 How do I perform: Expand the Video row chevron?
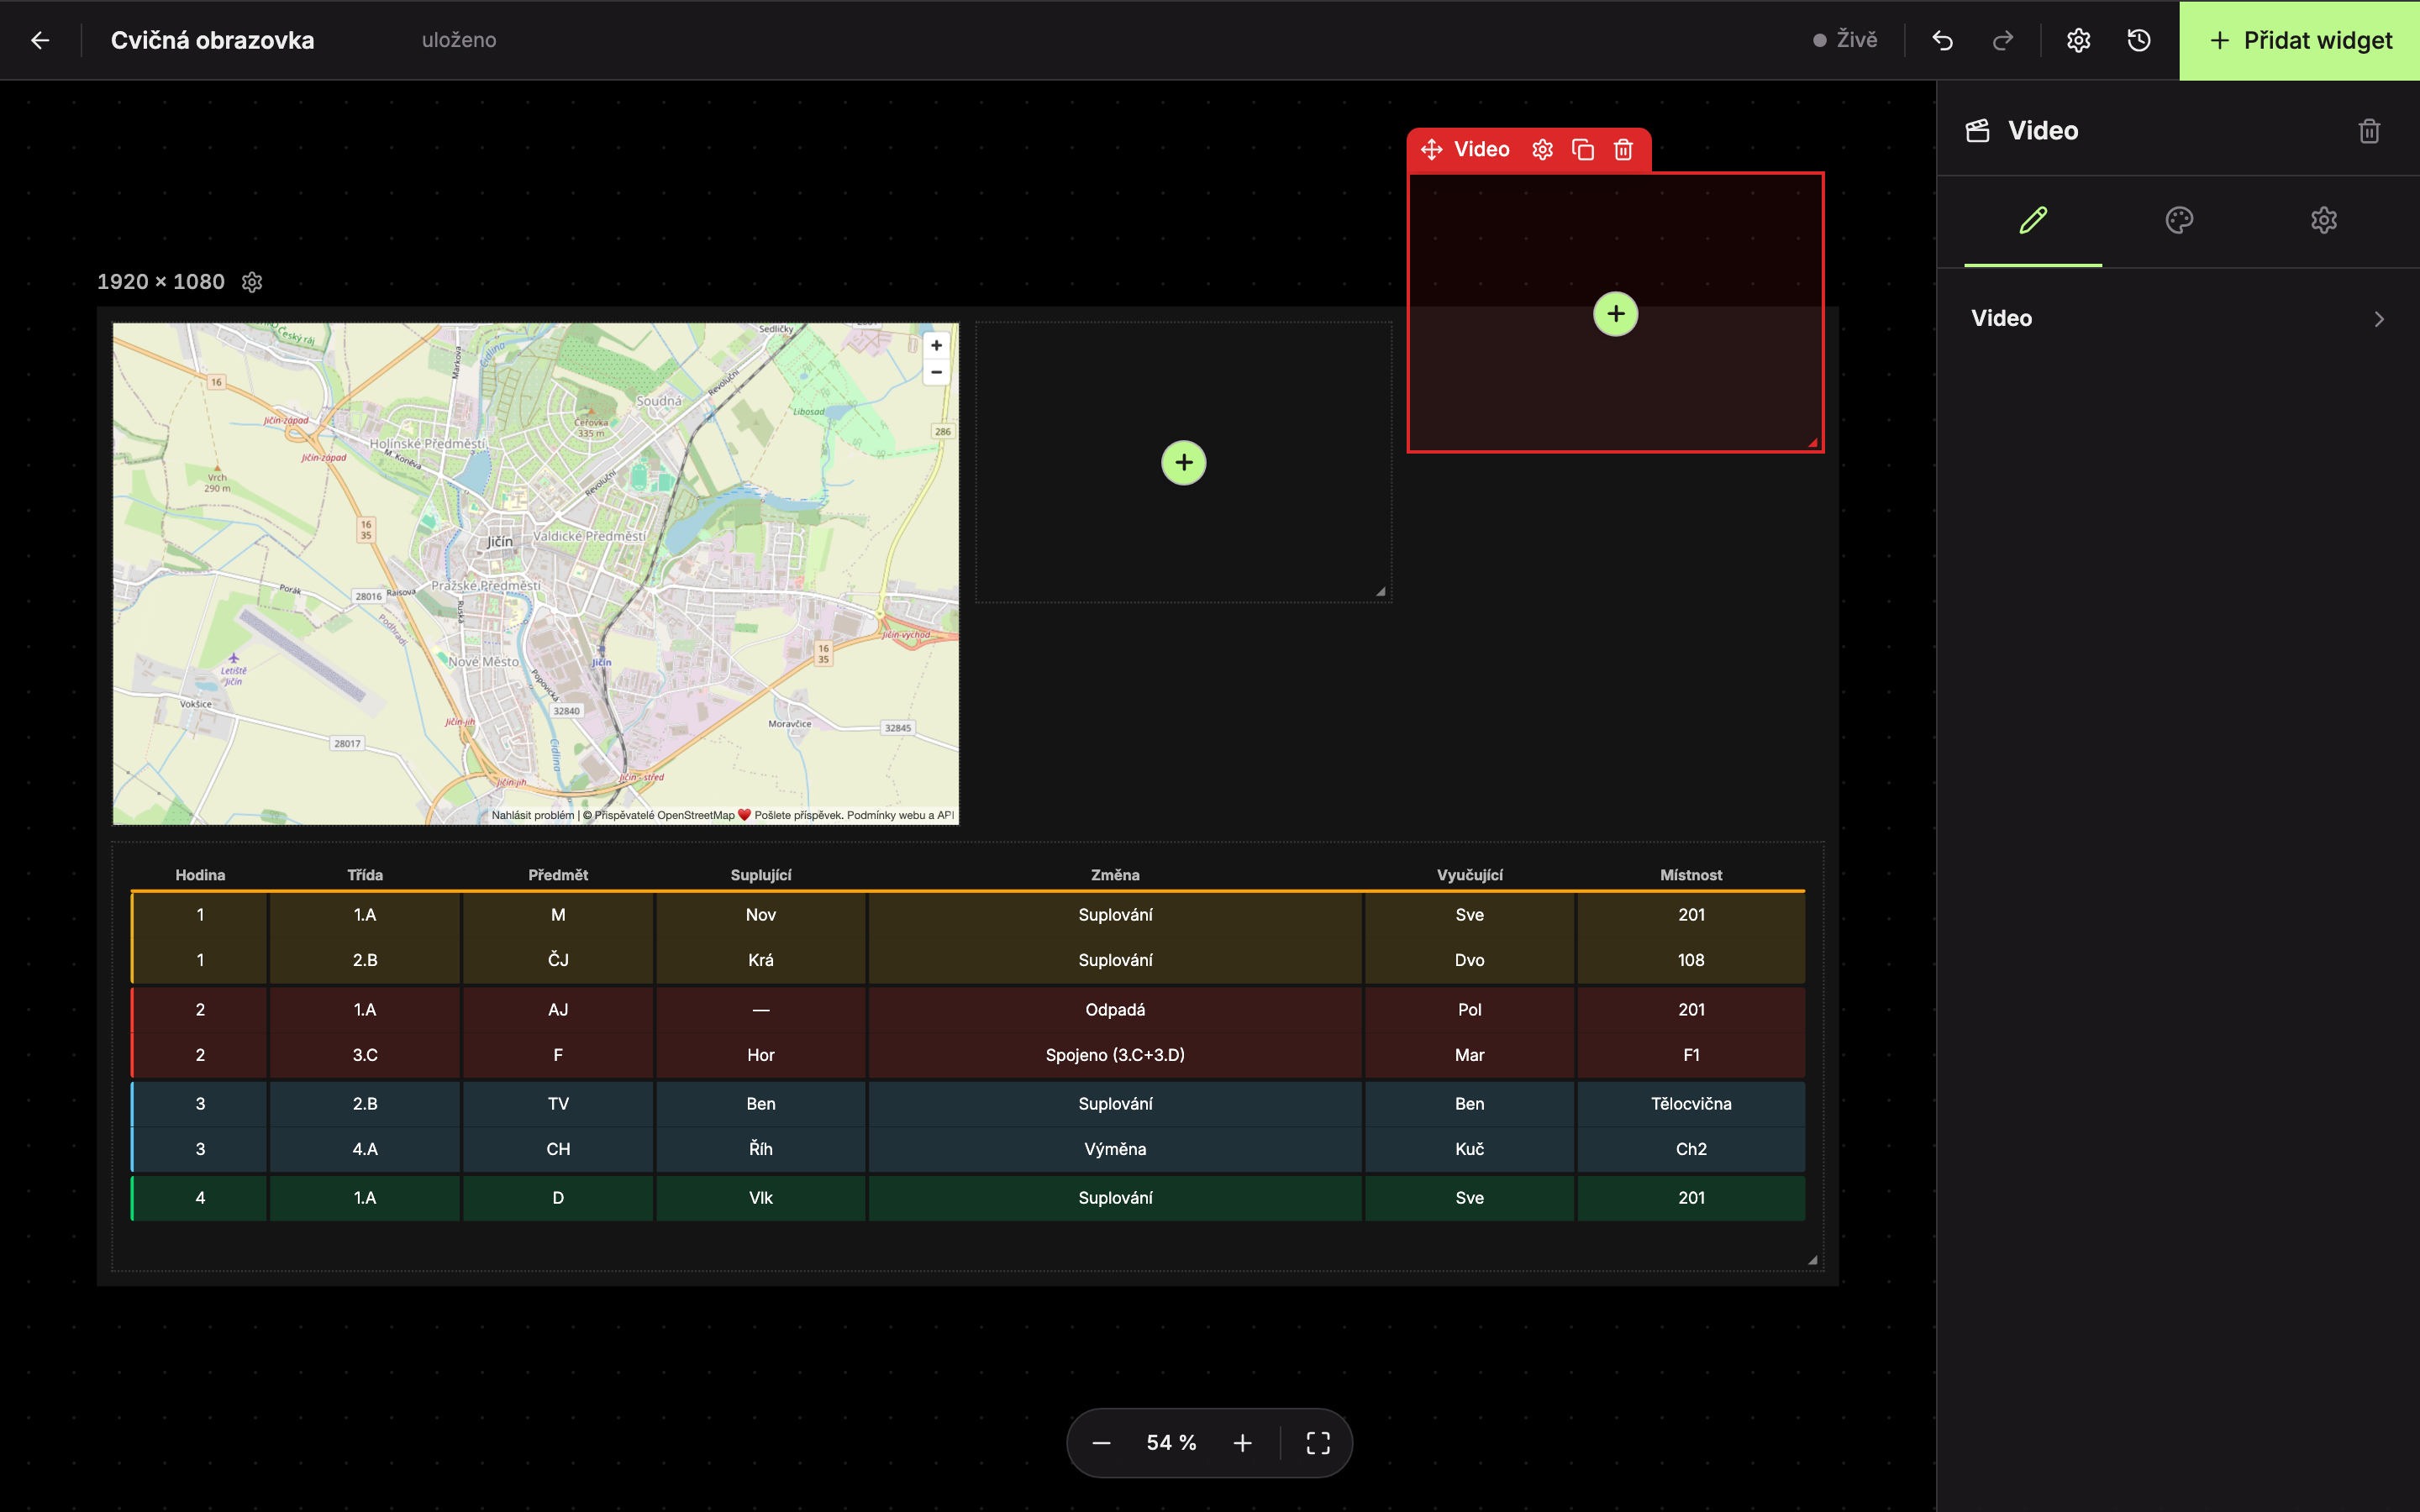pos(2379,319)
